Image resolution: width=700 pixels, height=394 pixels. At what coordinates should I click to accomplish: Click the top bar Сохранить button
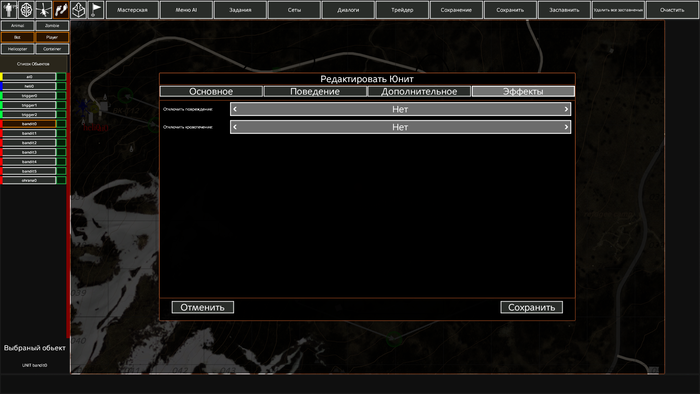click(x=510, y=10)
